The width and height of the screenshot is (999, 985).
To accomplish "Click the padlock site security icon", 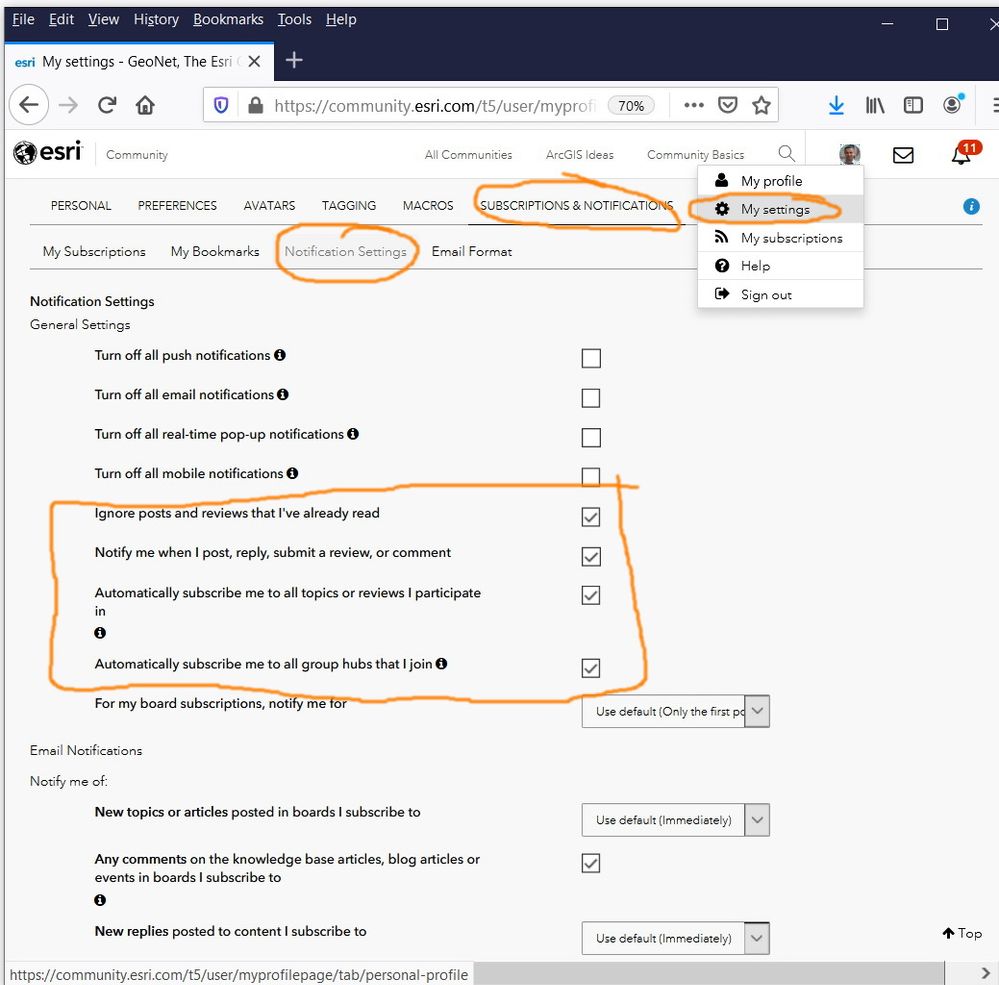I will [255, 105].
